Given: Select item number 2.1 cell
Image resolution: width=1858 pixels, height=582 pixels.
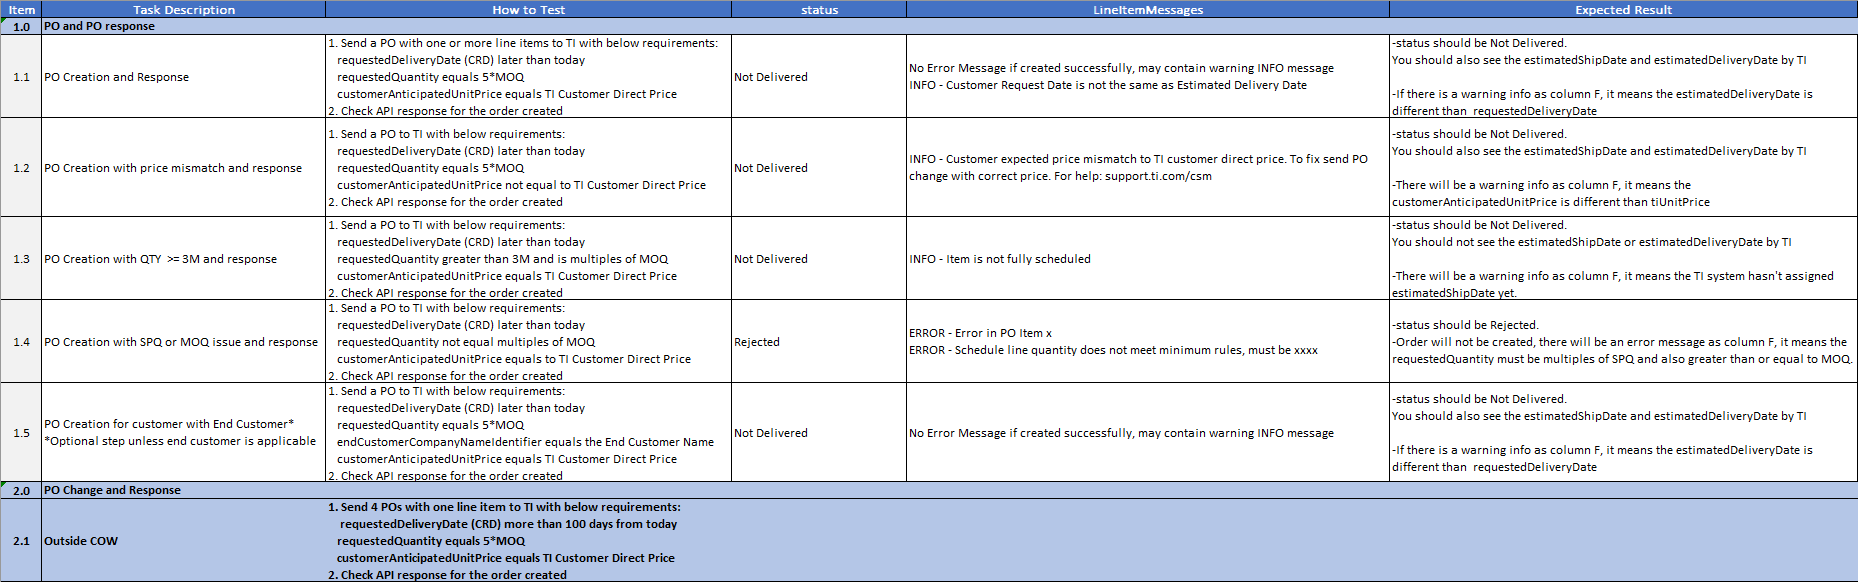Looking at the screenshot, I should point(21,541).
